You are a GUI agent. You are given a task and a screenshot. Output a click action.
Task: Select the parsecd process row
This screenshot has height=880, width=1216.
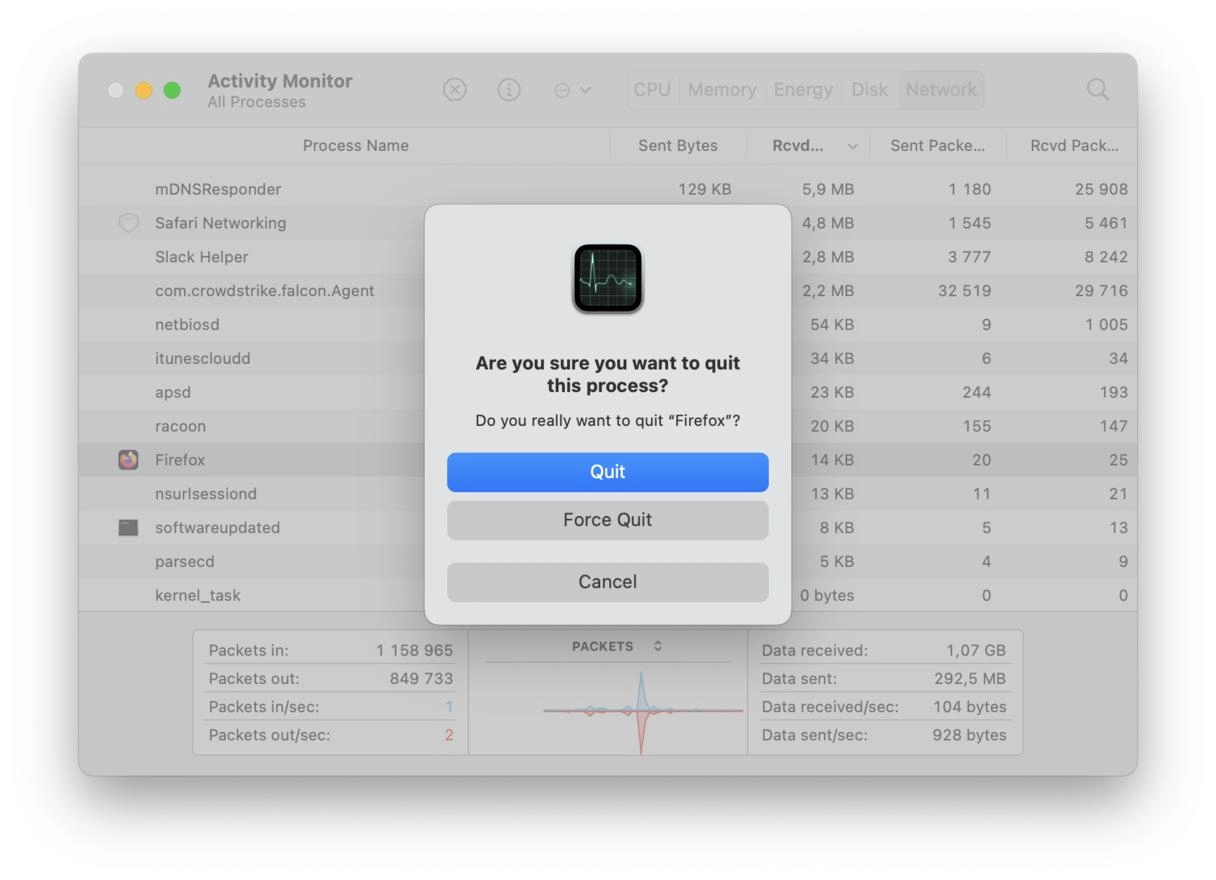(608, 561)
